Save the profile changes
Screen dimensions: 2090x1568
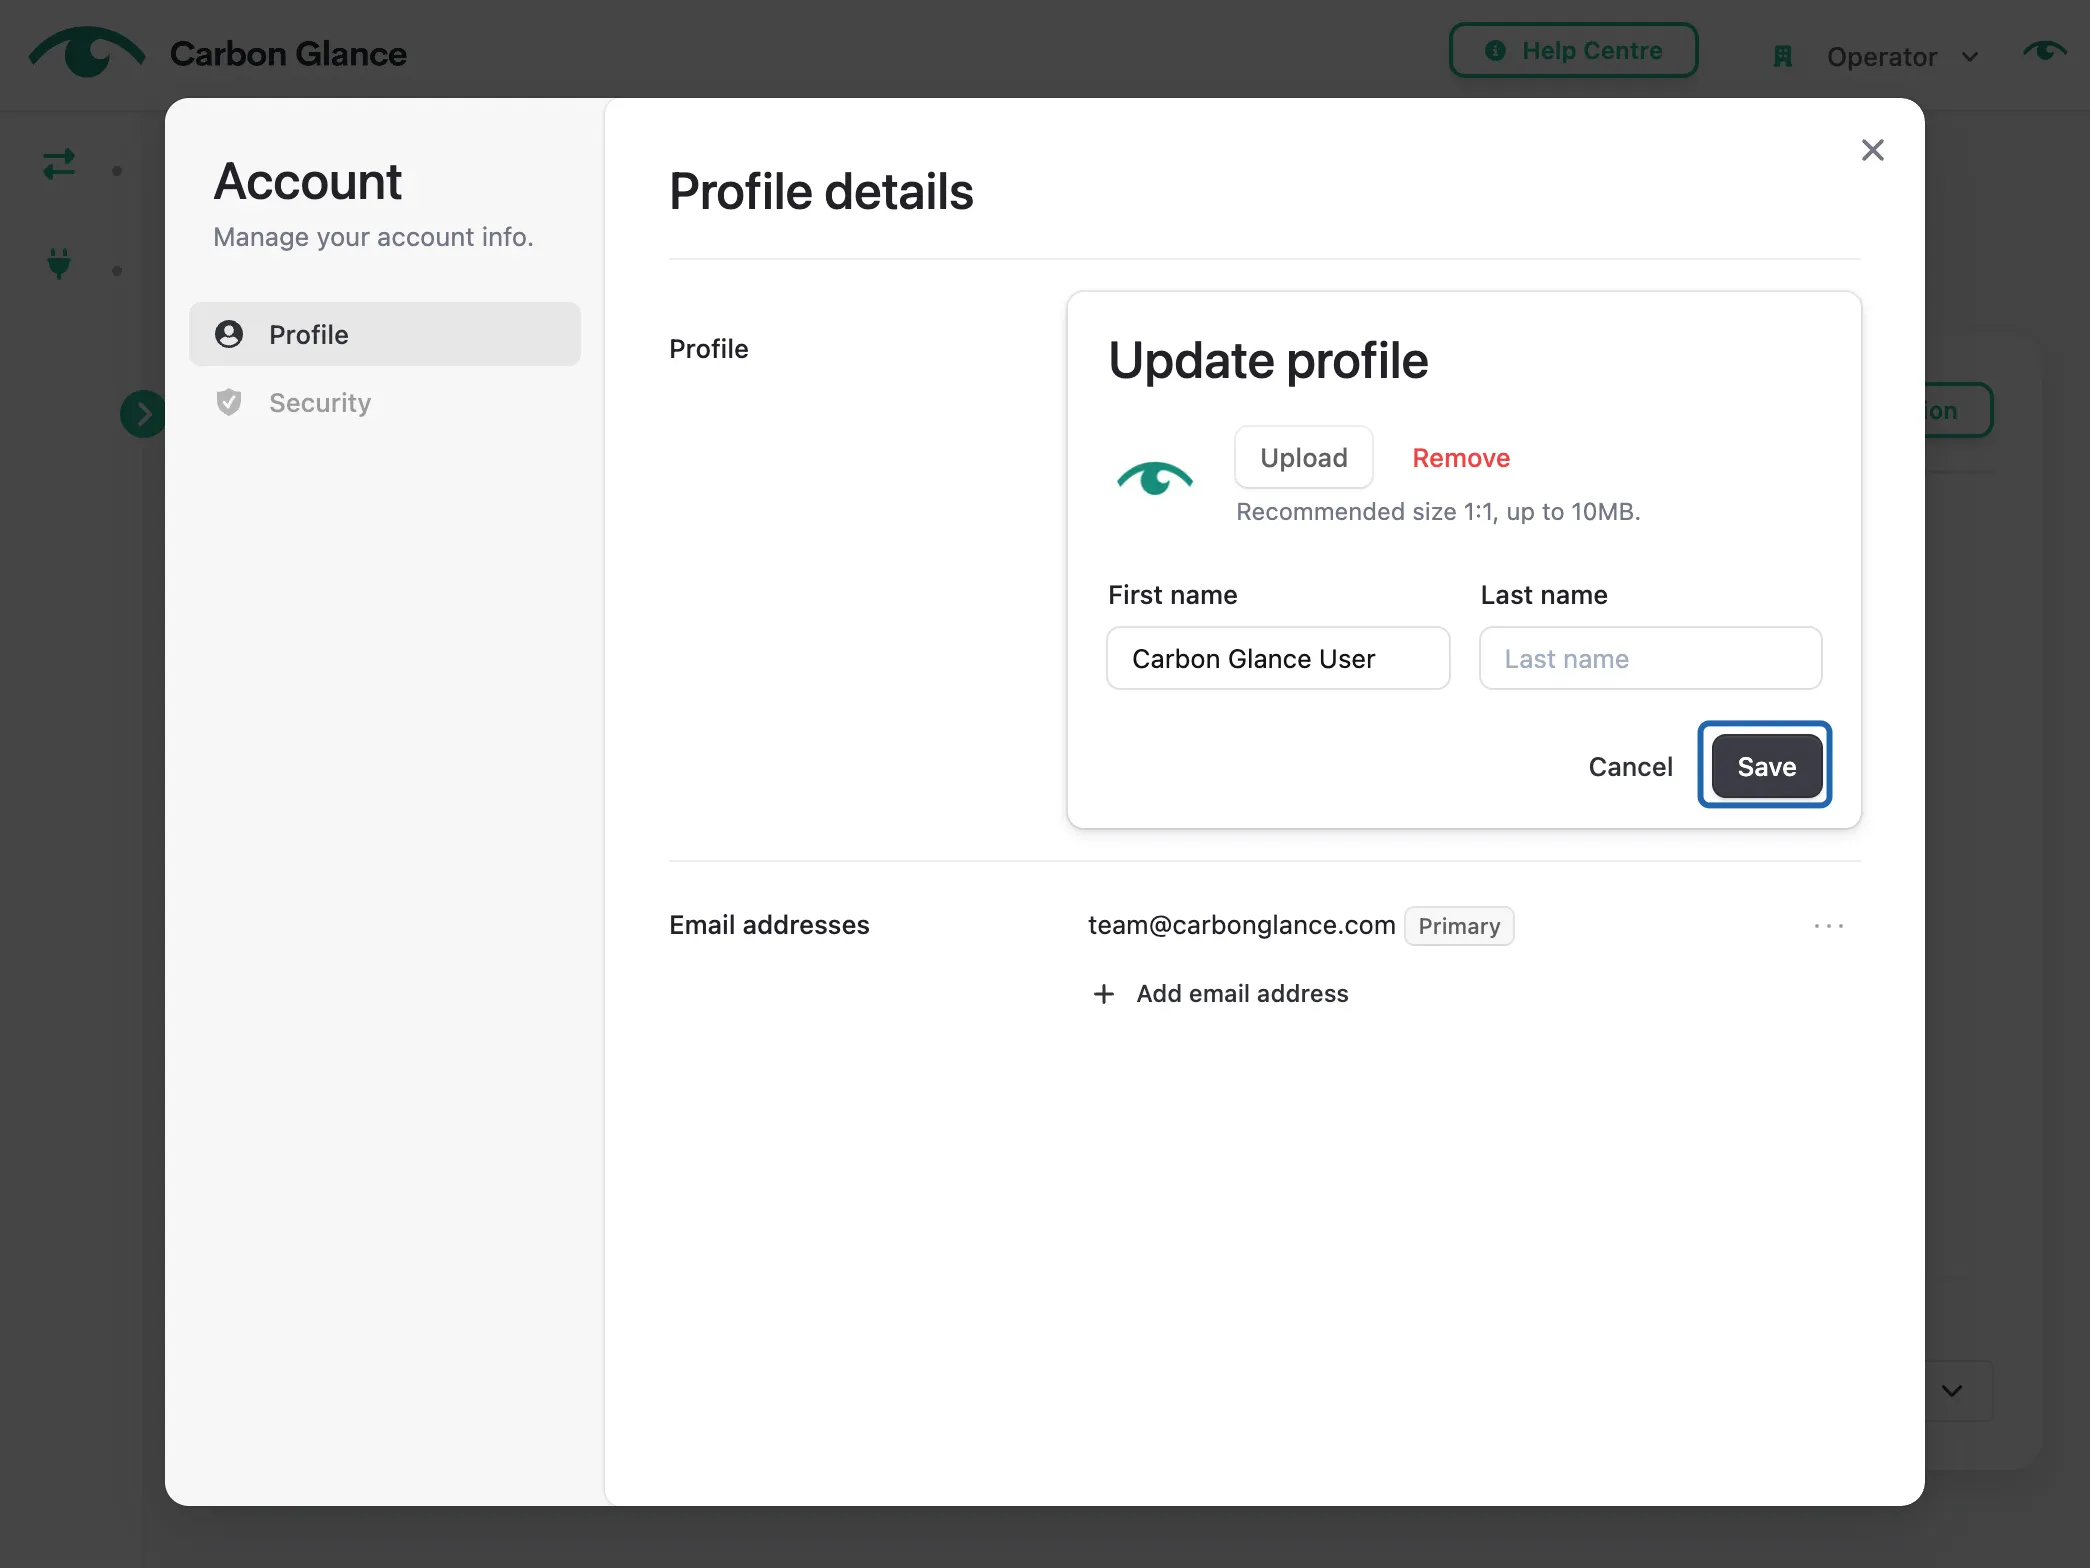tap(1765, 766)
